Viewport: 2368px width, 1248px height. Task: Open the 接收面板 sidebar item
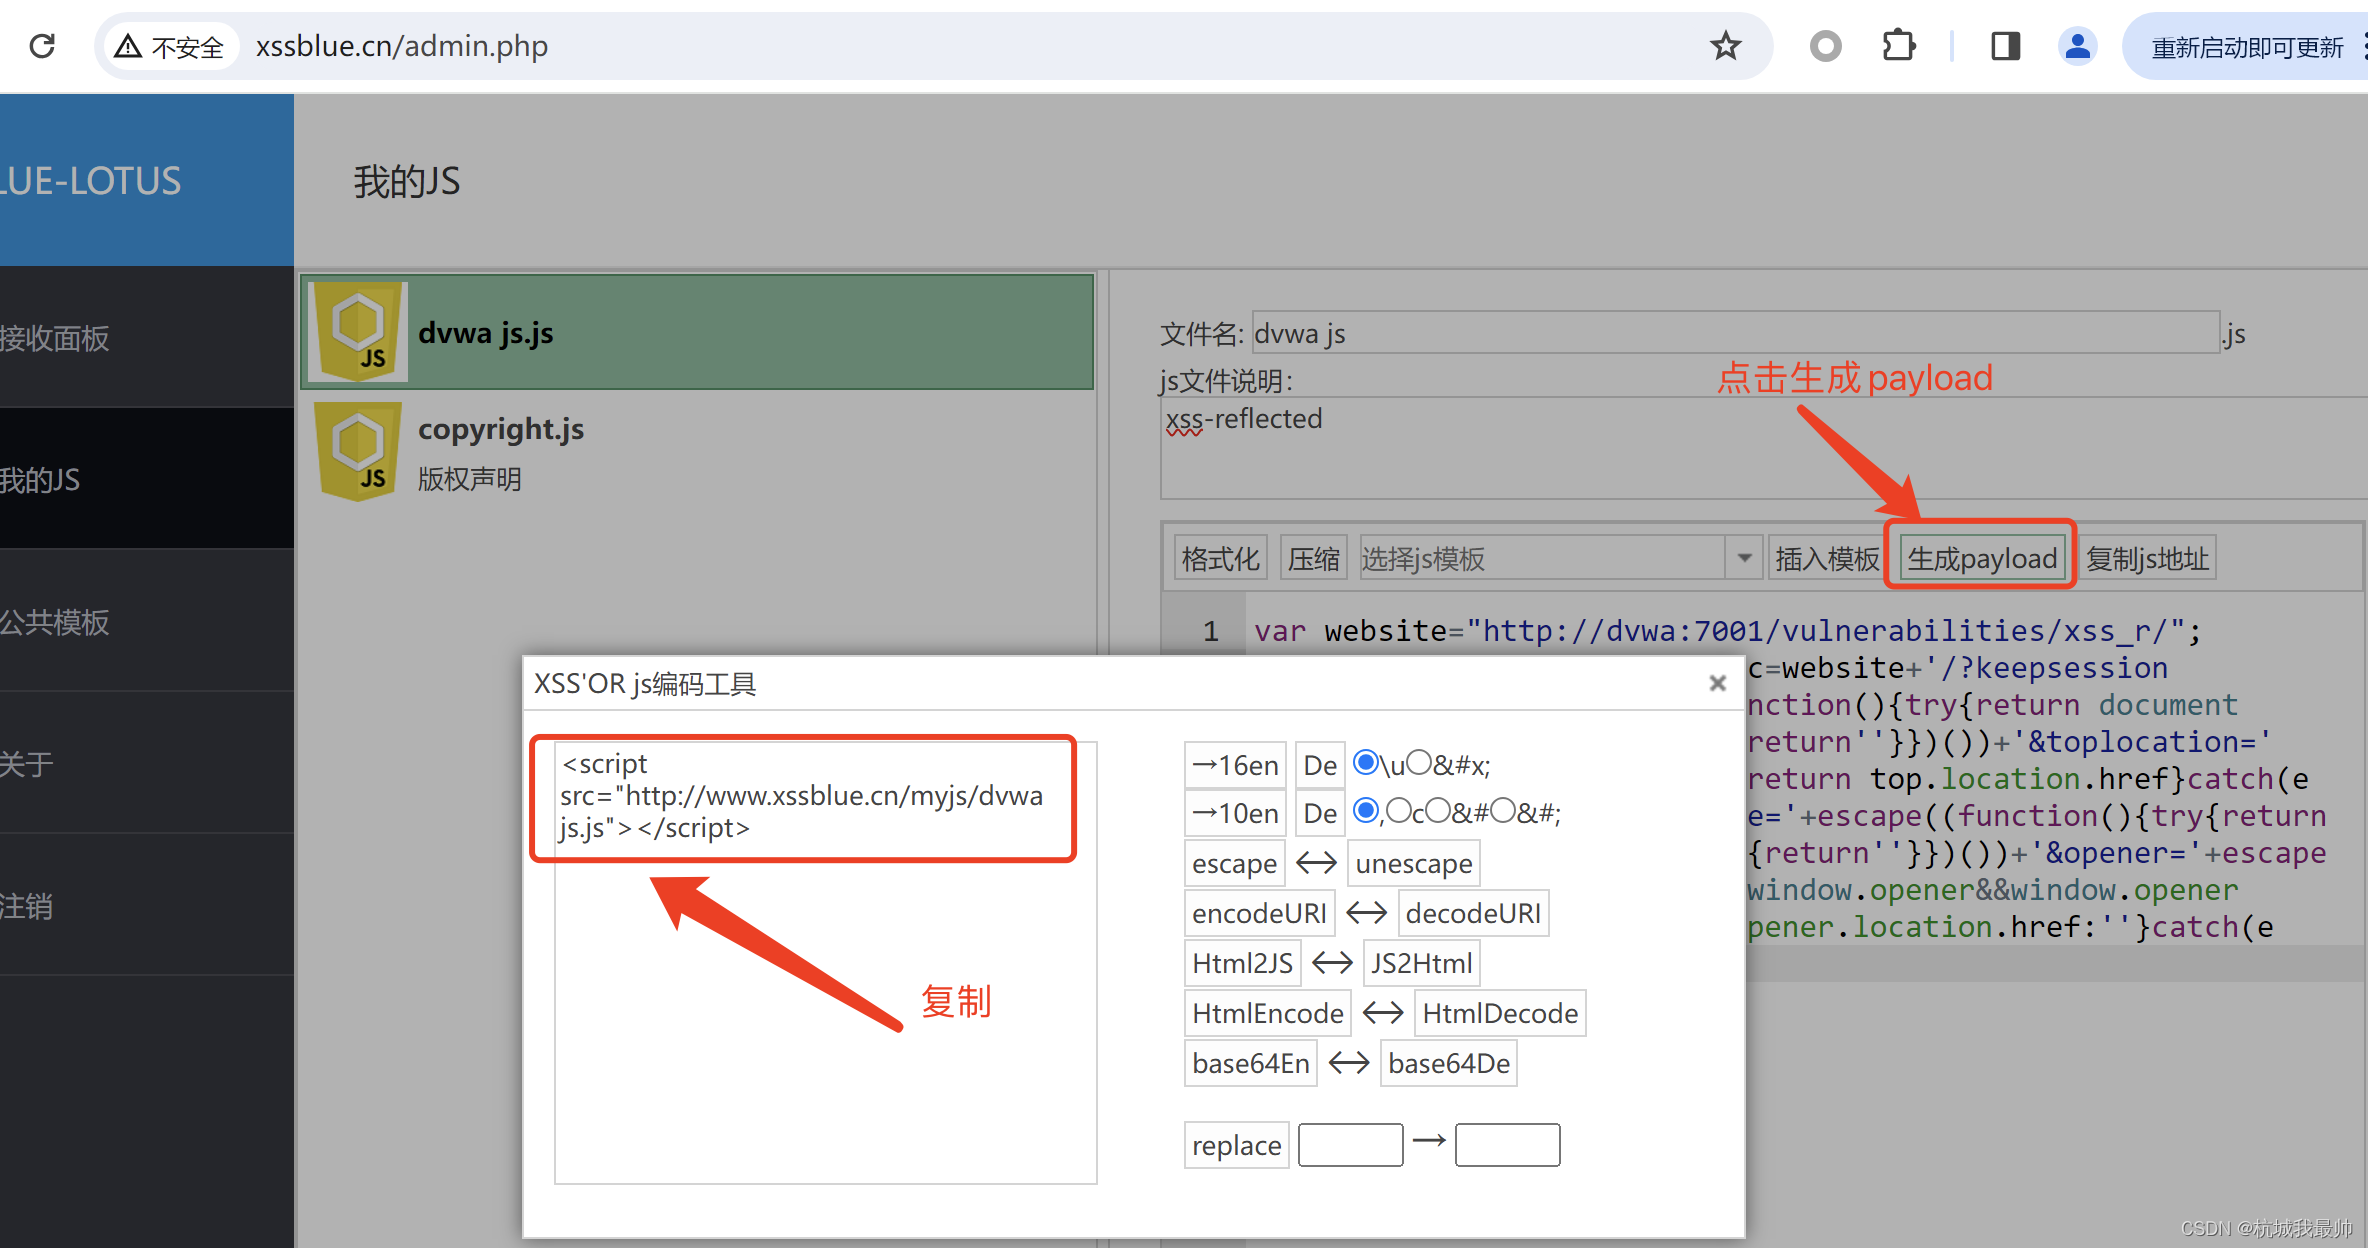(x=146, y=338)
